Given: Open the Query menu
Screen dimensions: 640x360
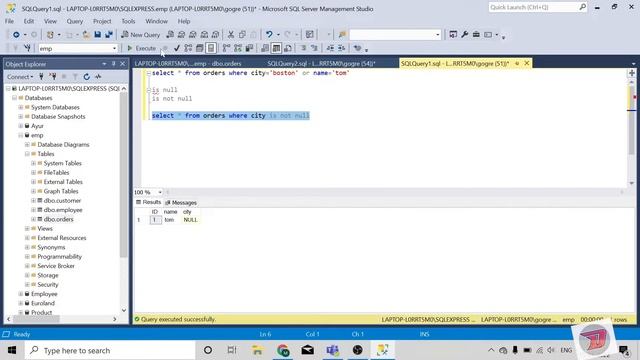Looking at the screenshot, I should point(75,21).
